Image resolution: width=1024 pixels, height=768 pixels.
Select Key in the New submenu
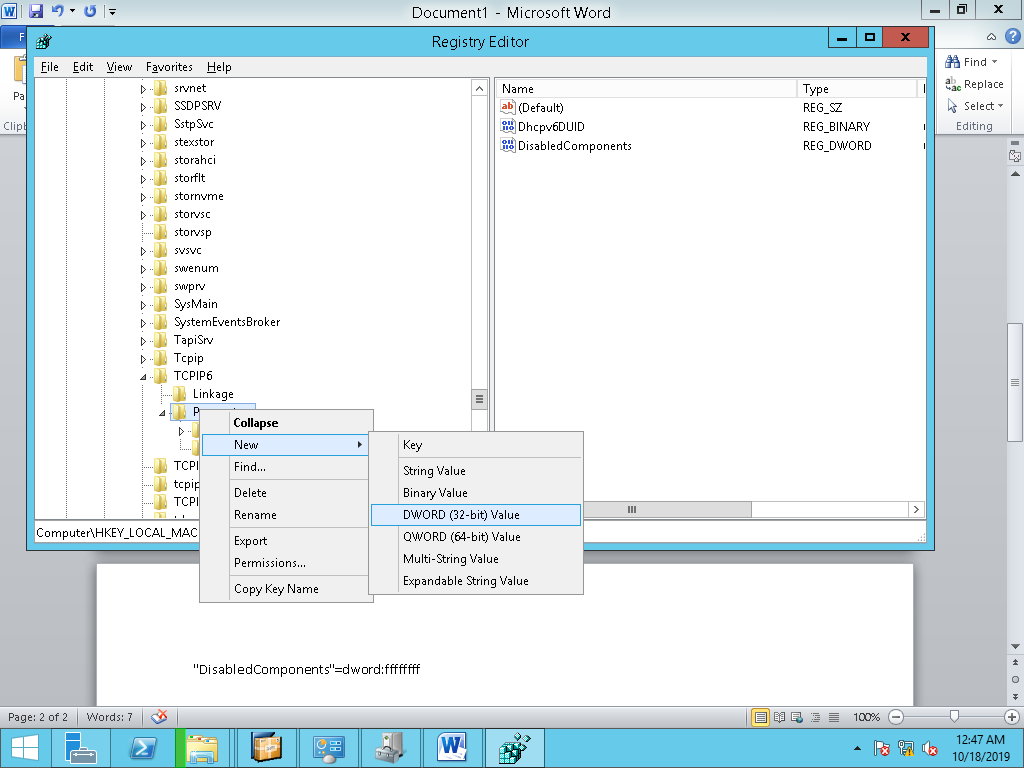point(475,445)
